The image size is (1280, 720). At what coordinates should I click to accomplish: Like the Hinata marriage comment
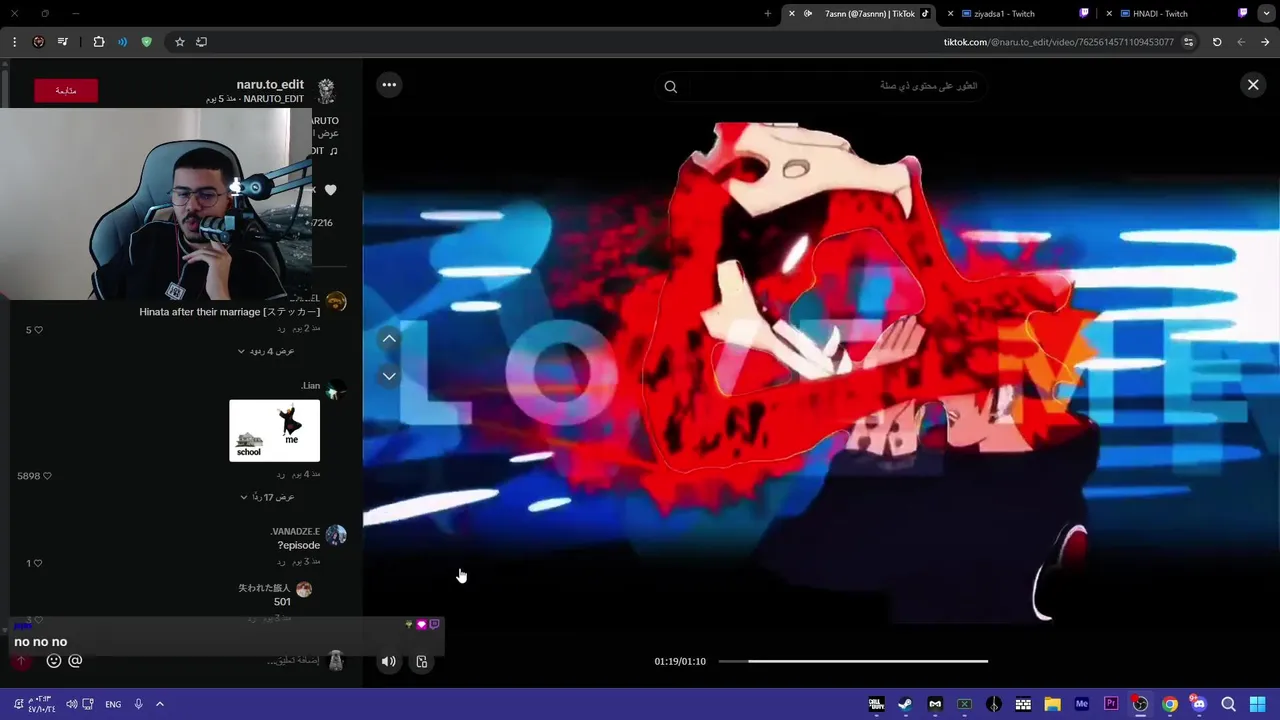click(38, 330)
